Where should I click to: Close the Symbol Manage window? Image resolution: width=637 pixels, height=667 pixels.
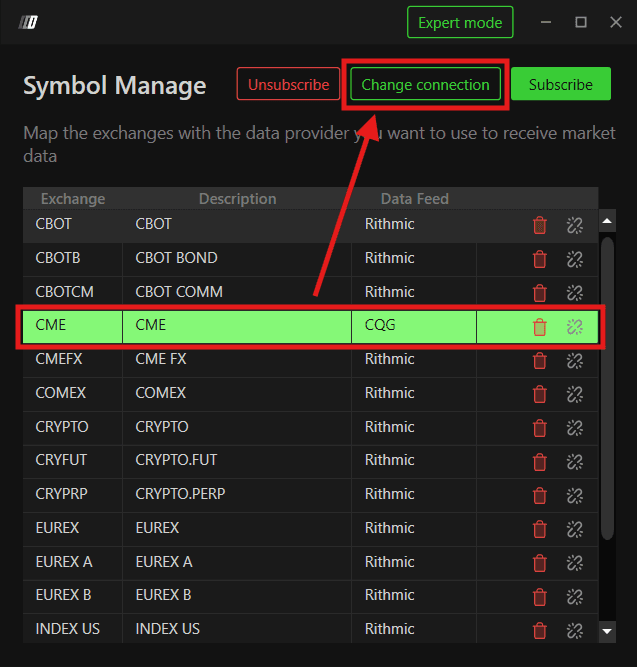(616, 22)
